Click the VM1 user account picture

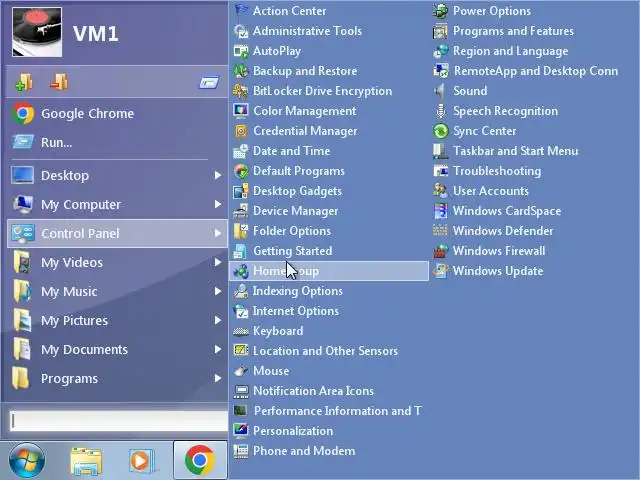37,32
